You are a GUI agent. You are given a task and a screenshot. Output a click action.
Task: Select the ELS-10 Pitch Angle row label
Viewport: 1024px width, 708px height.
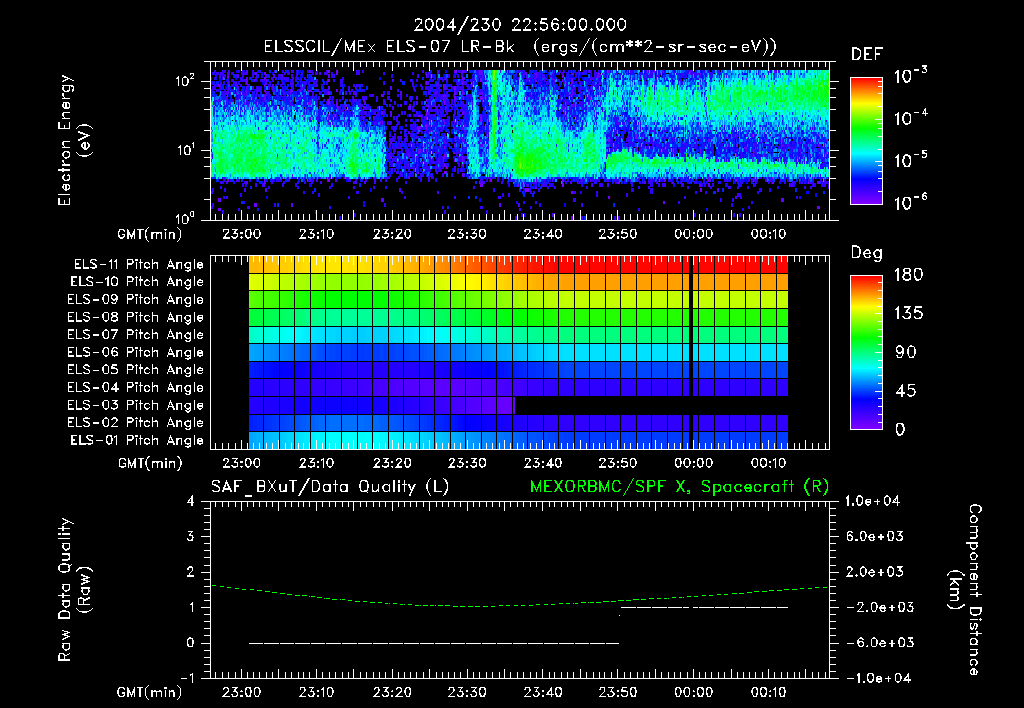(x=137, y=282)
